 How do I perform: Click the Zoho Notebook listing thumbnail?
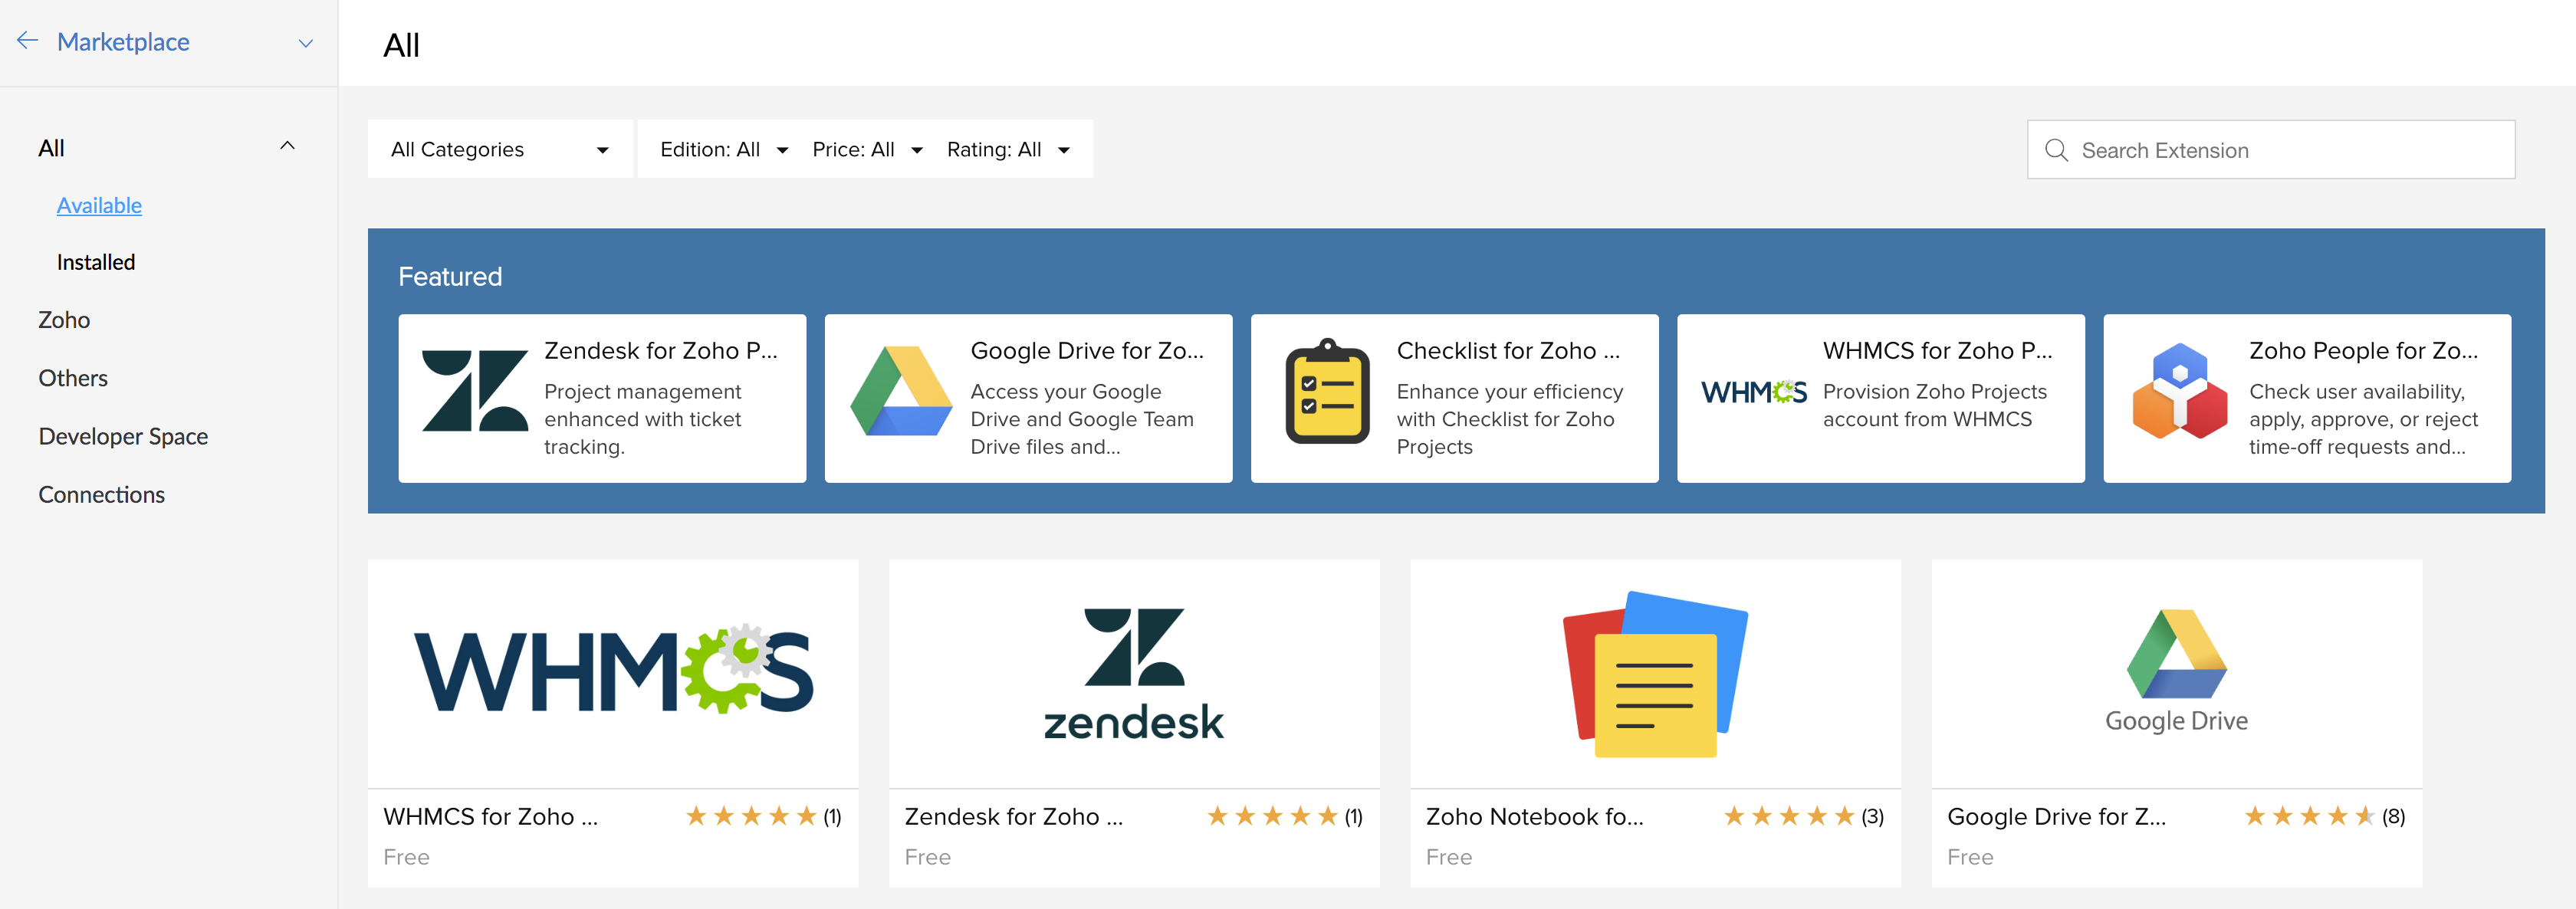pyautogui.click(x=1655, y=673)
